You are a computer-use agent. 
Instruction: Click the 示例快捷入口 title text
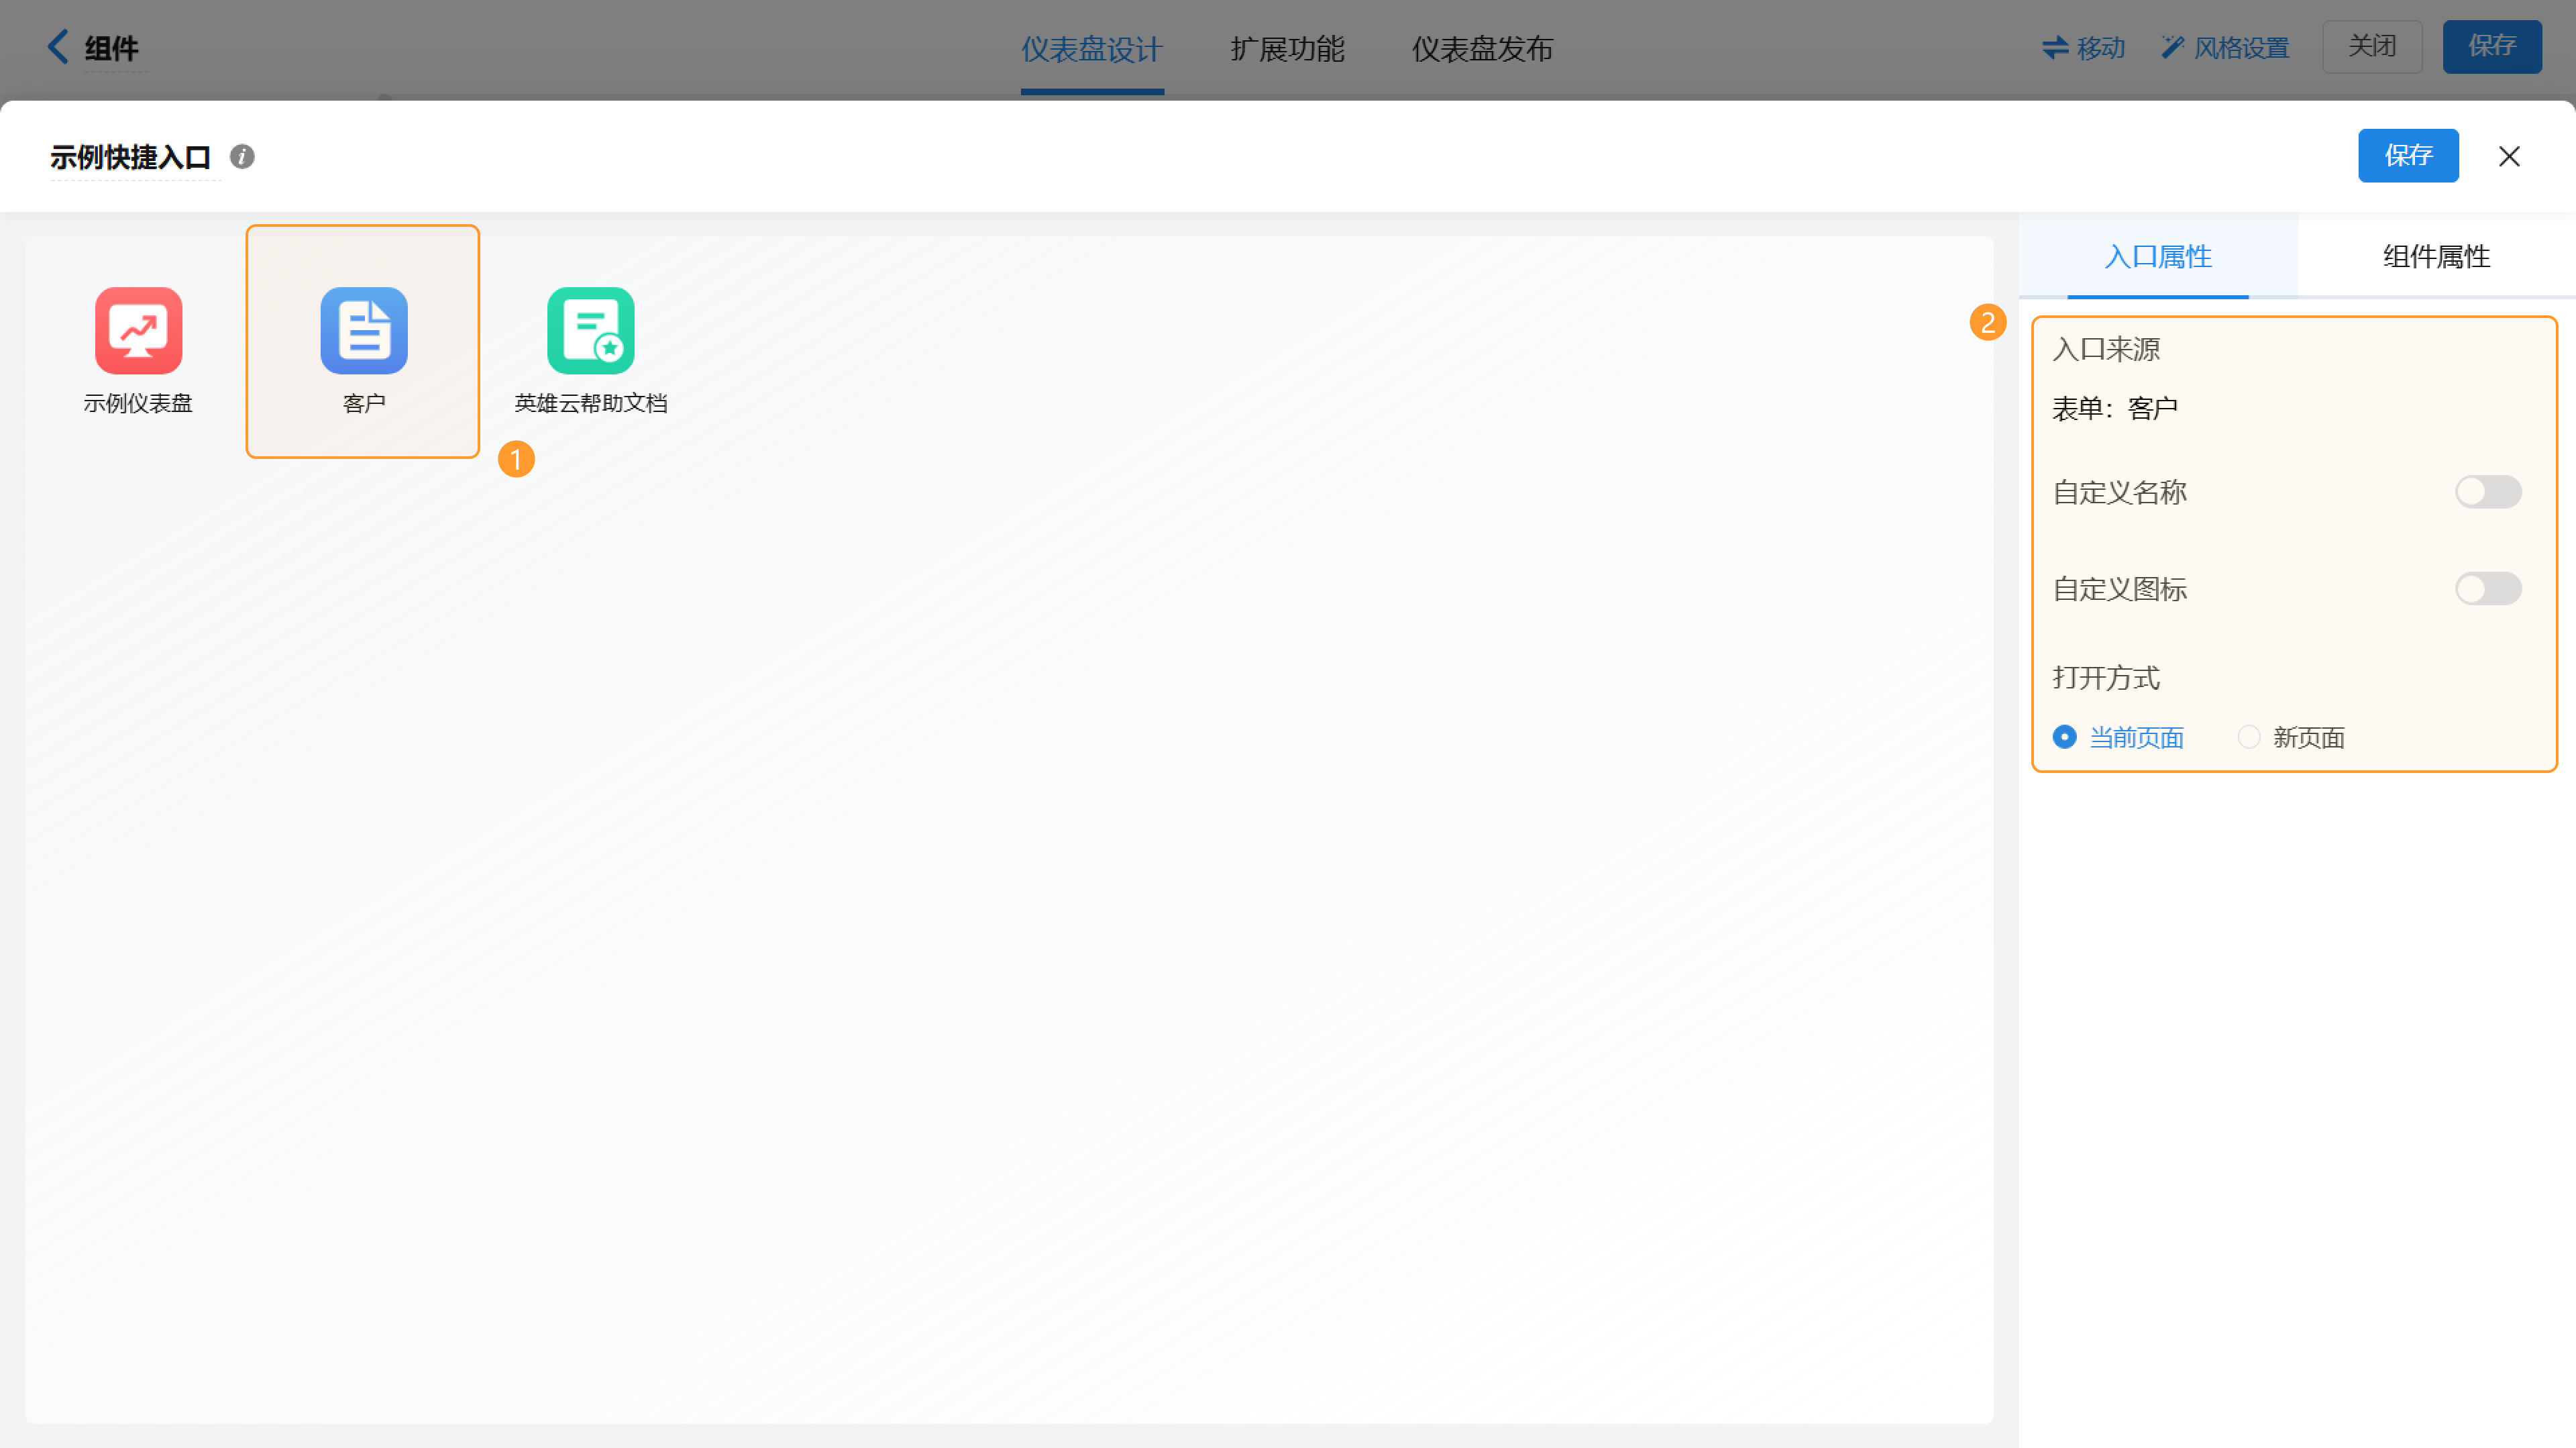point(131,157)
